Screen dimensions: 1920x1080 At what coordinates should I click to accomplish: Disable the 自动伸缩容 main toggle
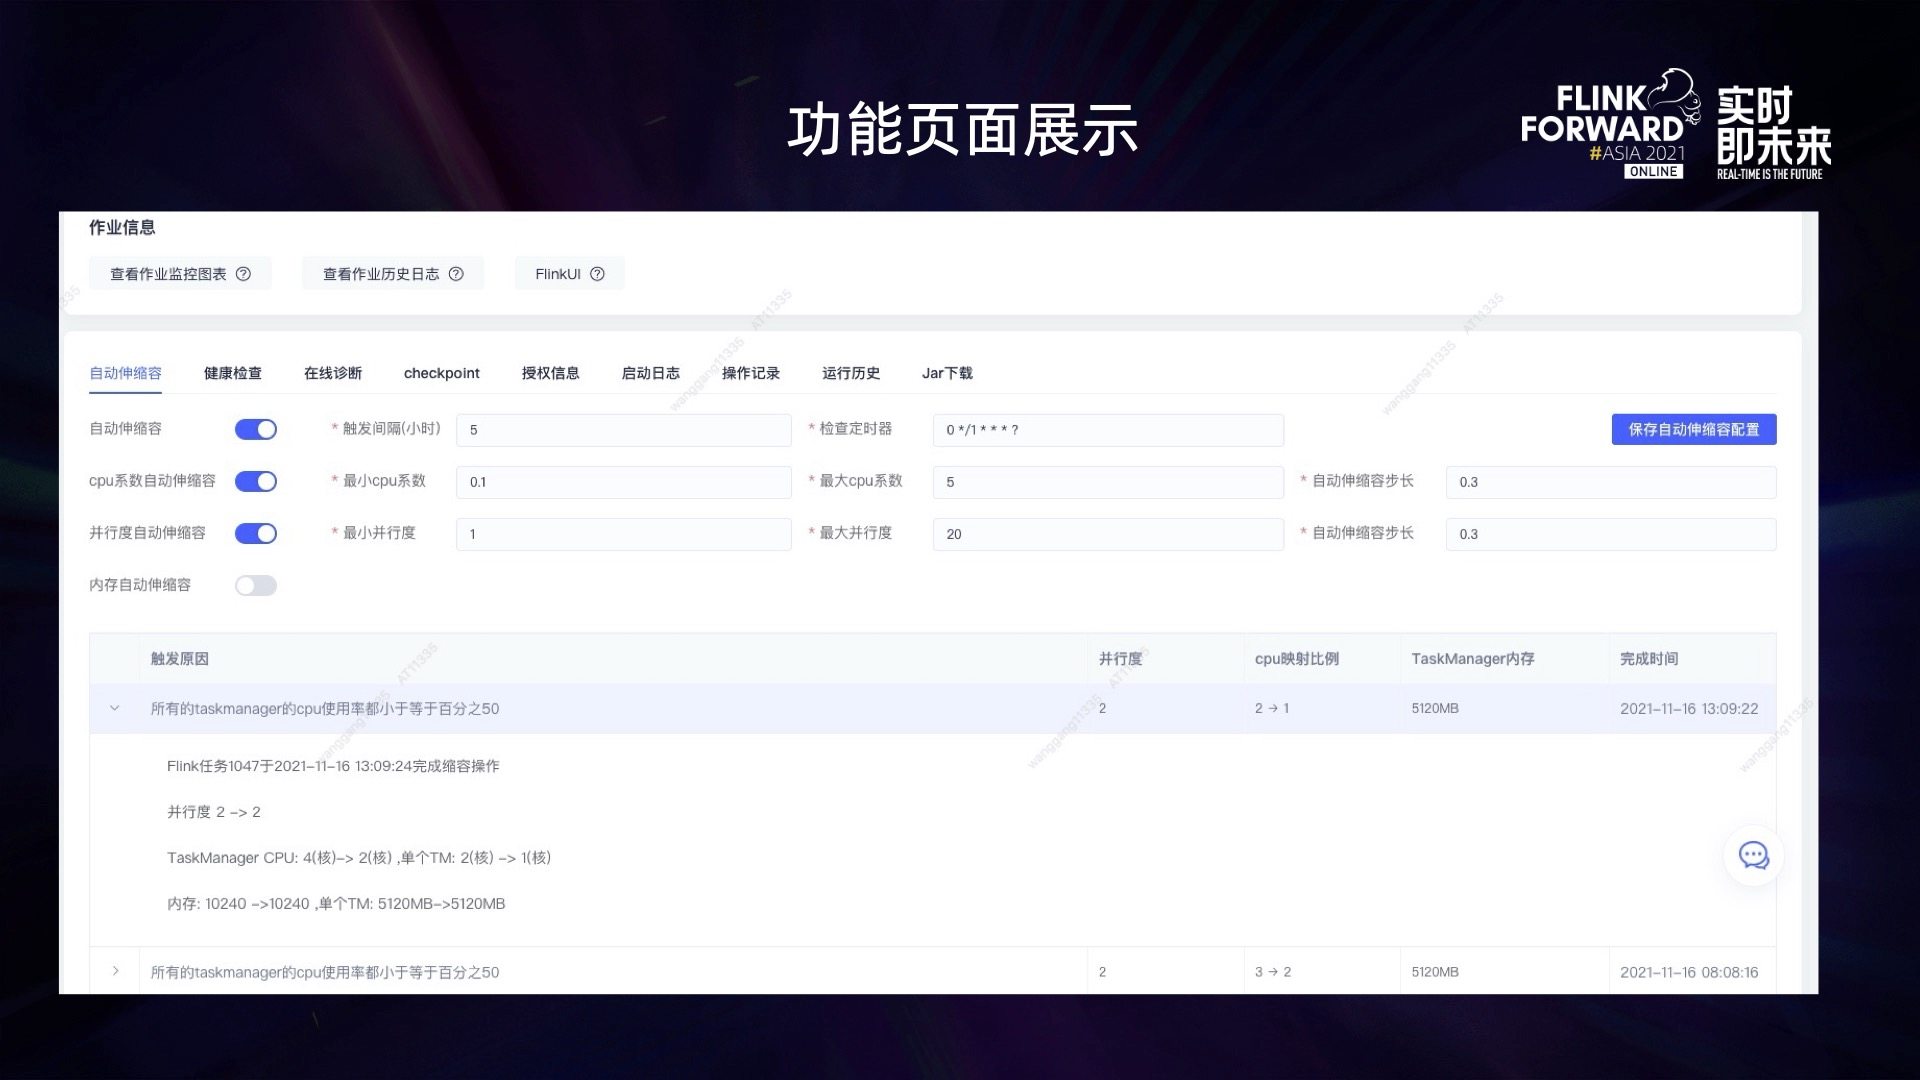(x=256, y=429)
